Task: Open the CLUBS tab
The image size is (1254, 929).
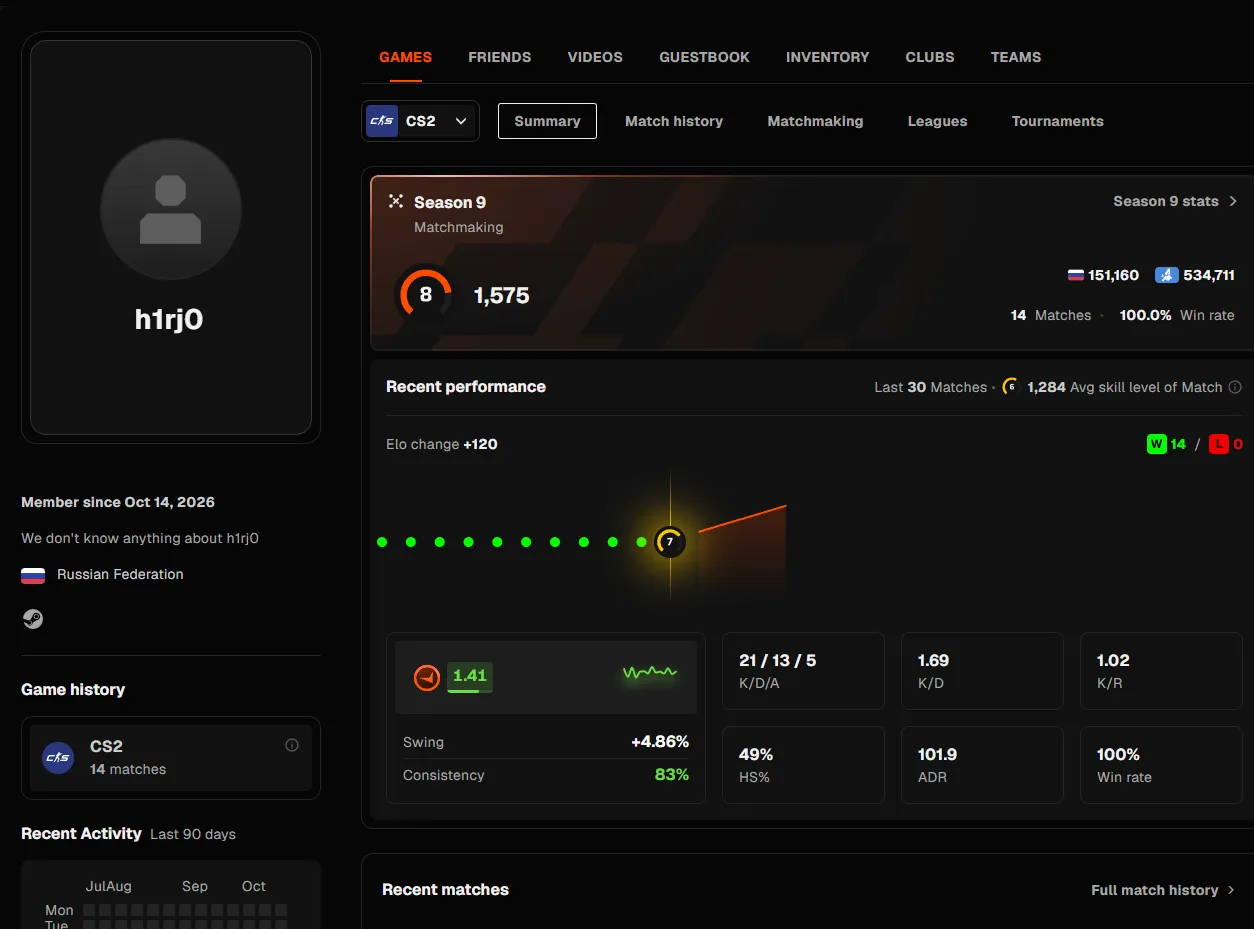Action: pyautogui.click(x=930, y=57)
